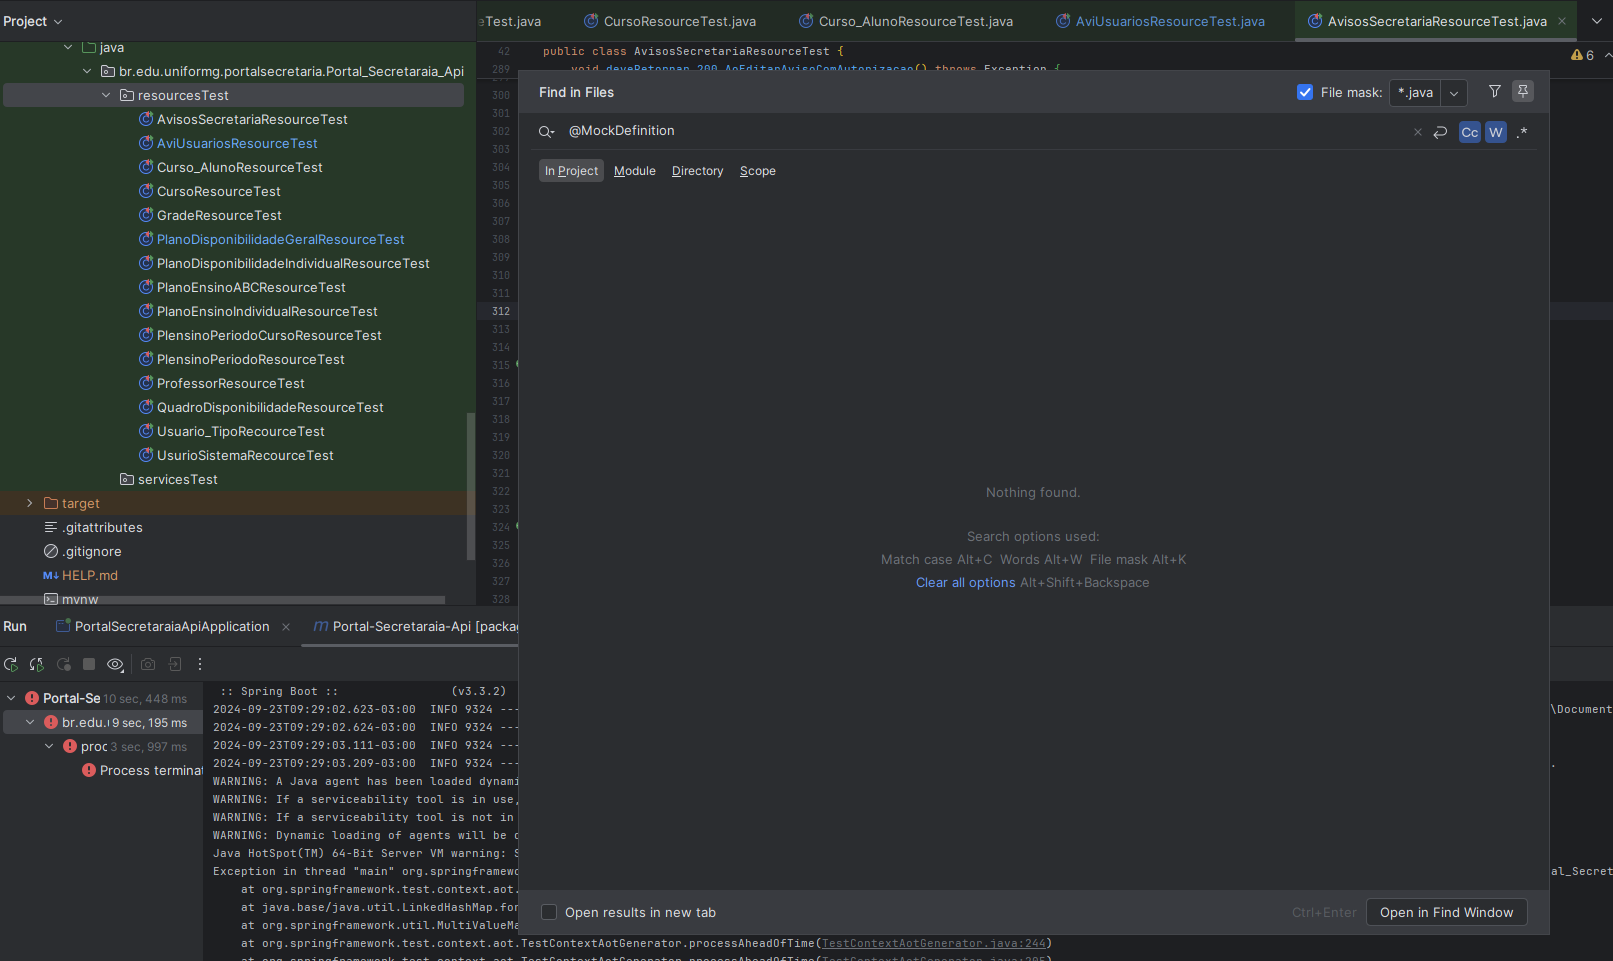Click the QuadroDisponibilidadeResourceTest class icon
This screenshot has width=1613, height=961.
coord(146,407)
